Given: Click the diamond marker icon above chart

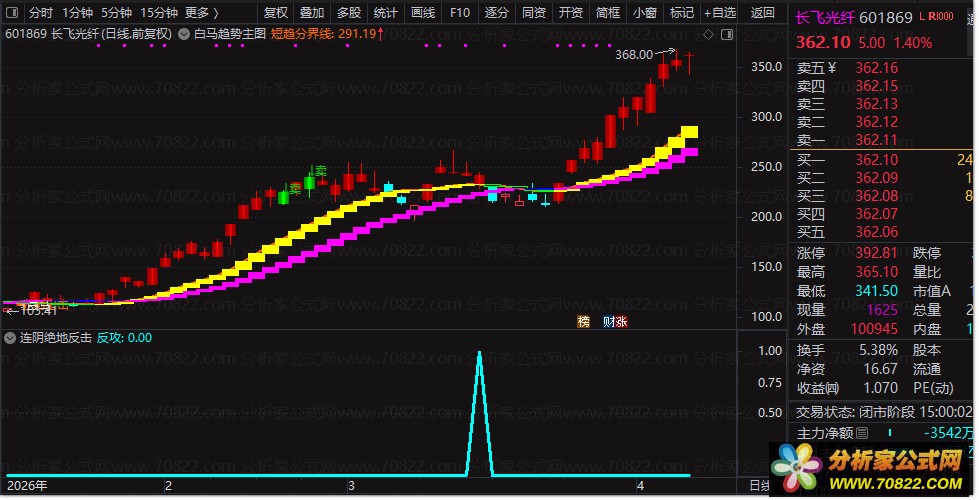Looking at the screenshot, I should (708, 34).
